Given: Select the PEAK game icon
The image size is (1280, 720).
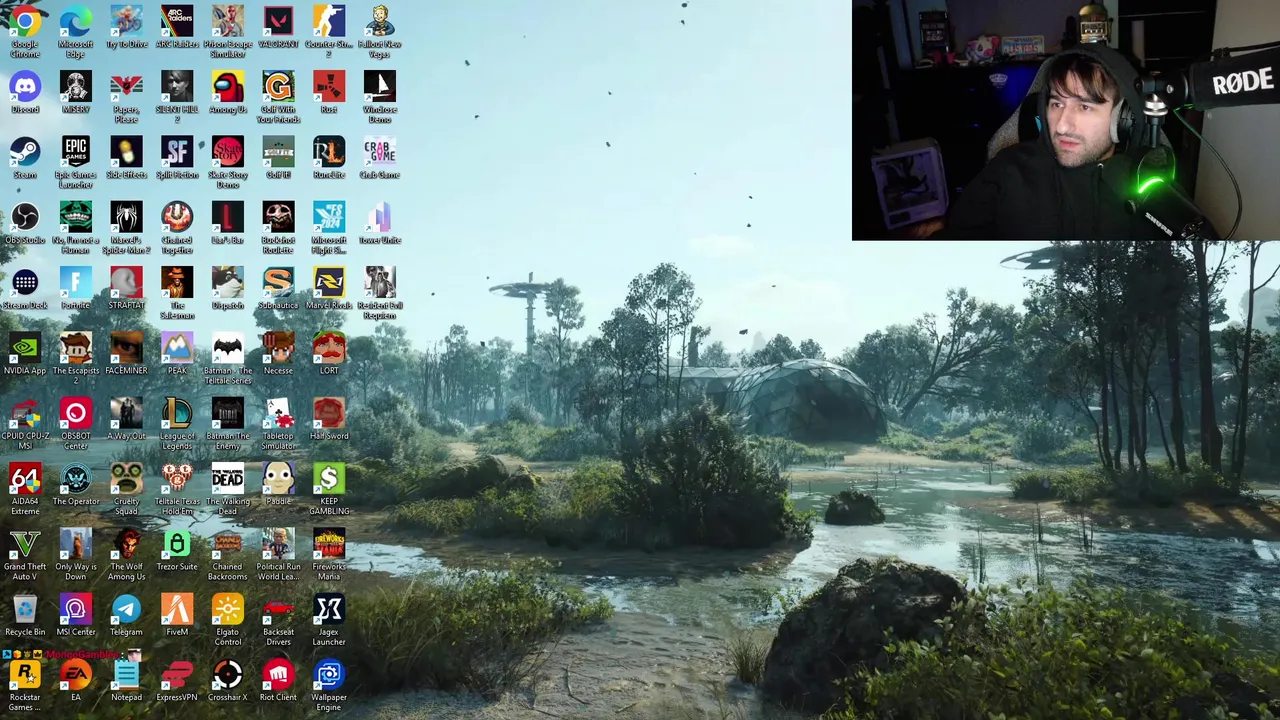Looking at the screenshot, I should (x=177, y=348).
